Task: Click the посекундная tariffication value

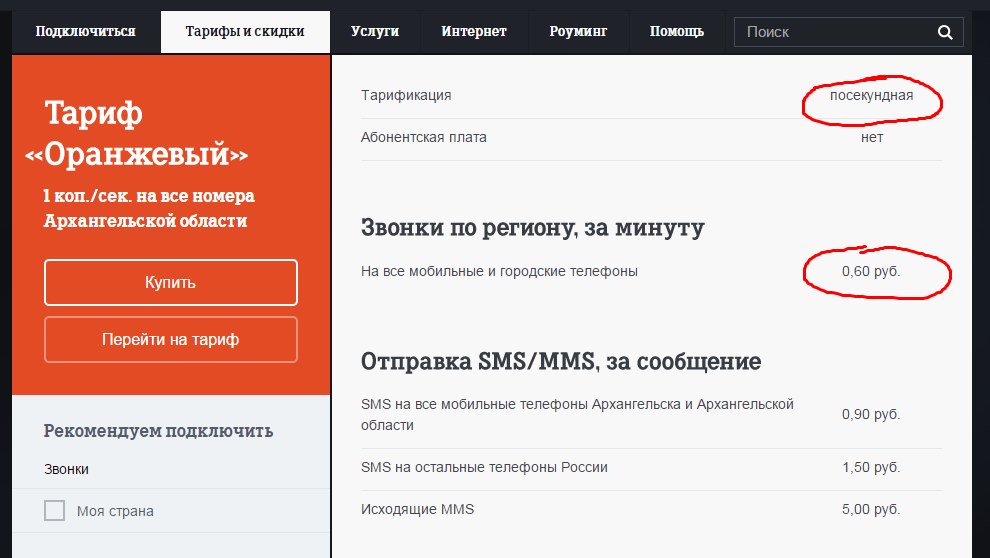Action: (x=871, y=95)
